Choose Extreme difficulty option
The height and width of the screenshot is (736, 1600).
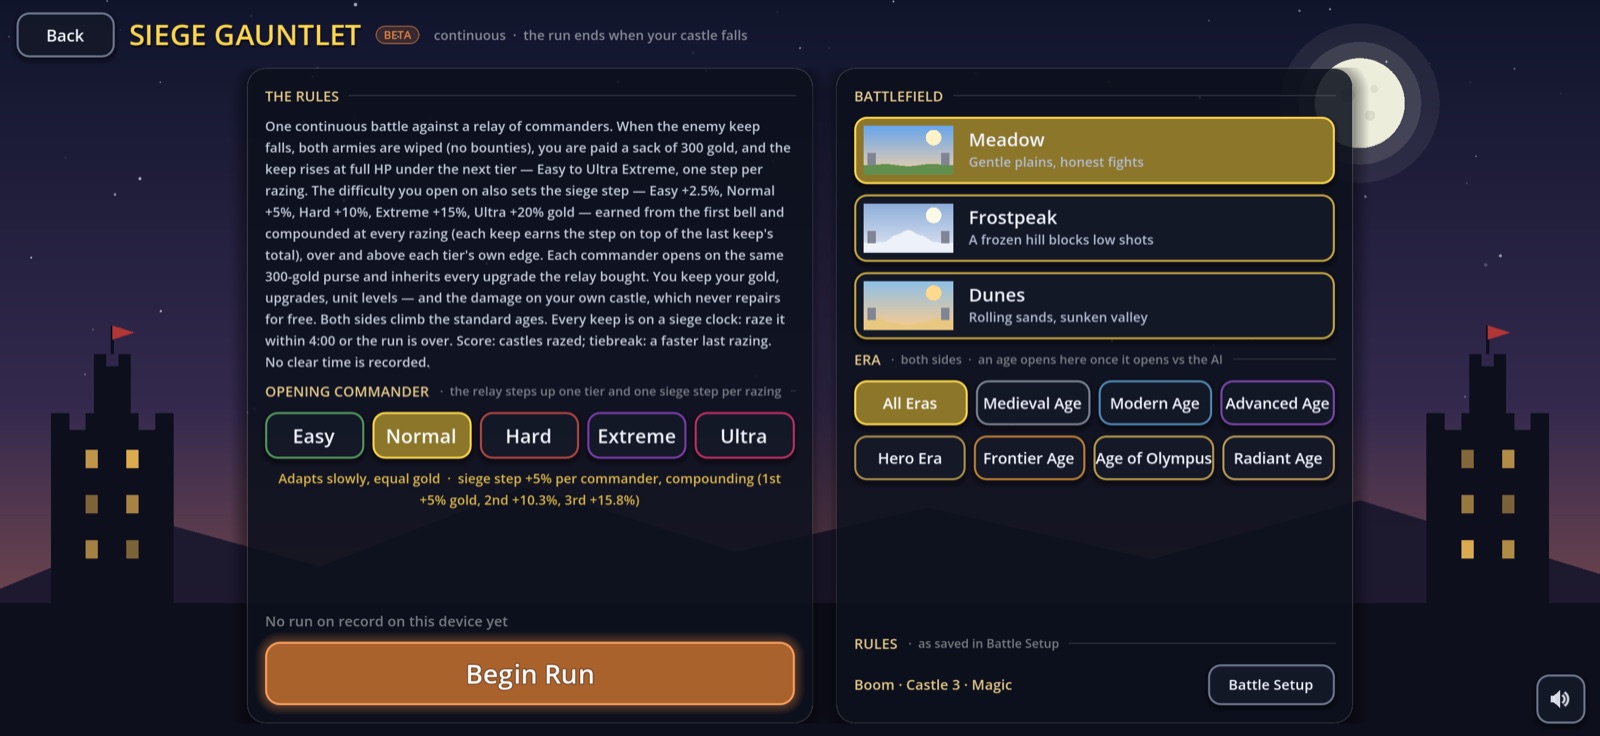(x=637, y=436)
